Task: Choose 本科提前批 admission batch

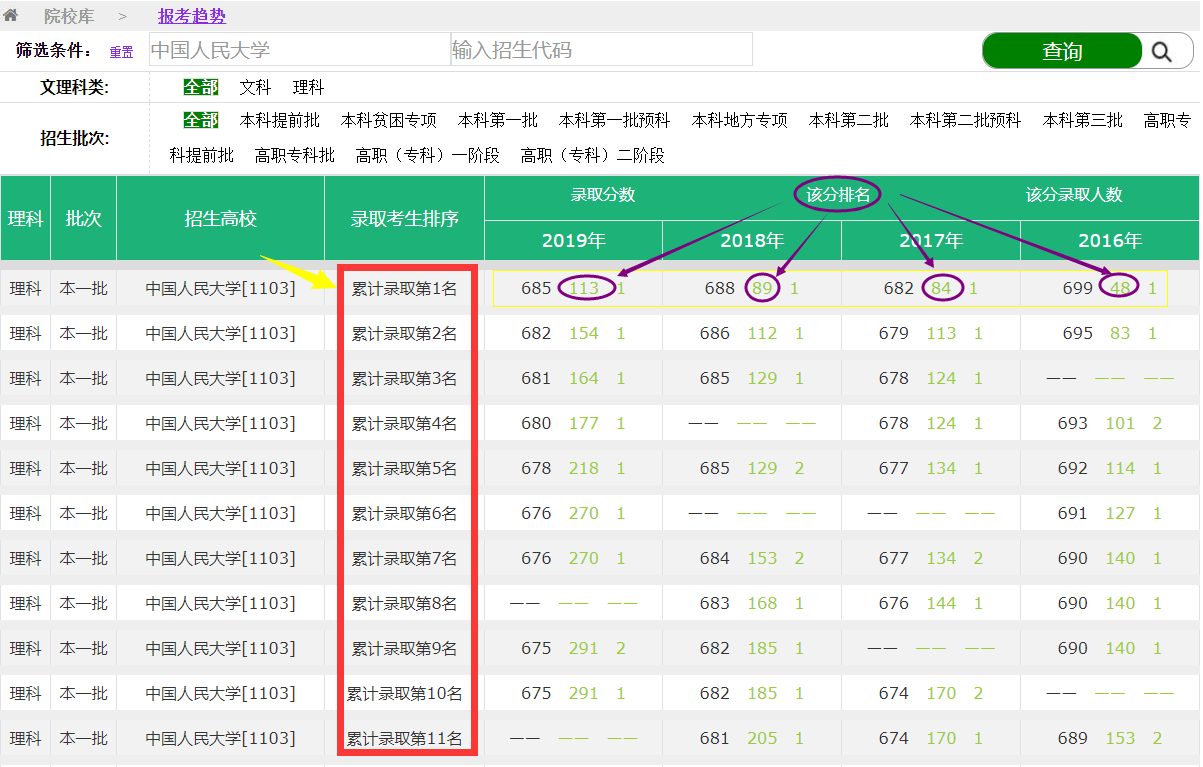Action: (x=280, y=121)
